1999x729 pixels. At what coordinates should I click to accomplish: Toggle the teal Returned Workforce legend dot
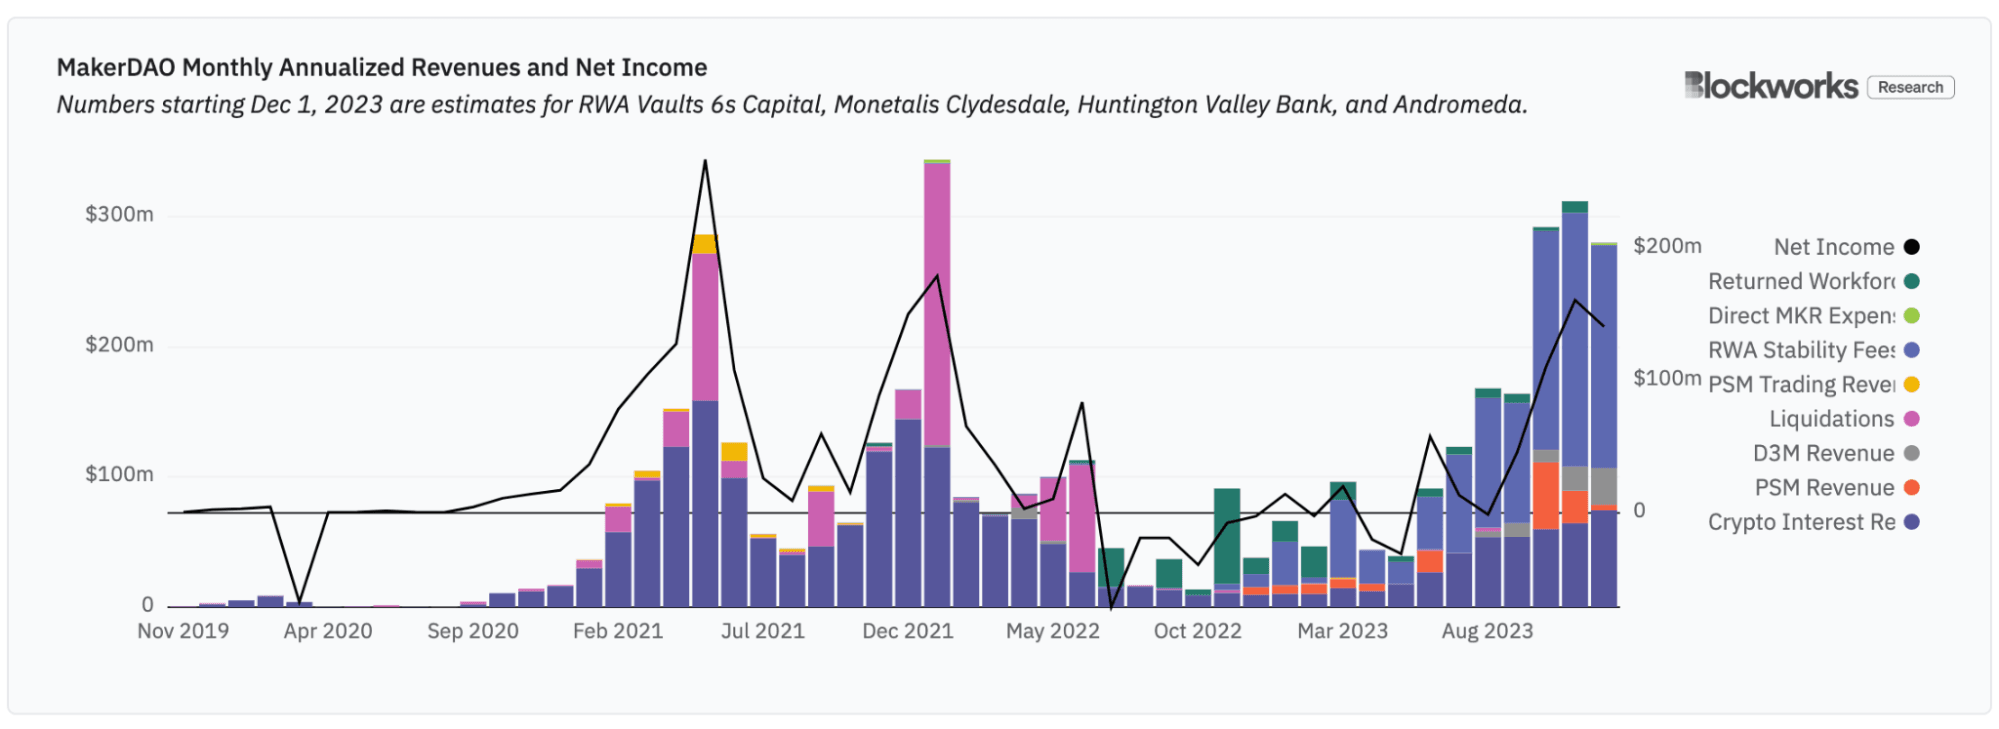tap(1911, 281)
